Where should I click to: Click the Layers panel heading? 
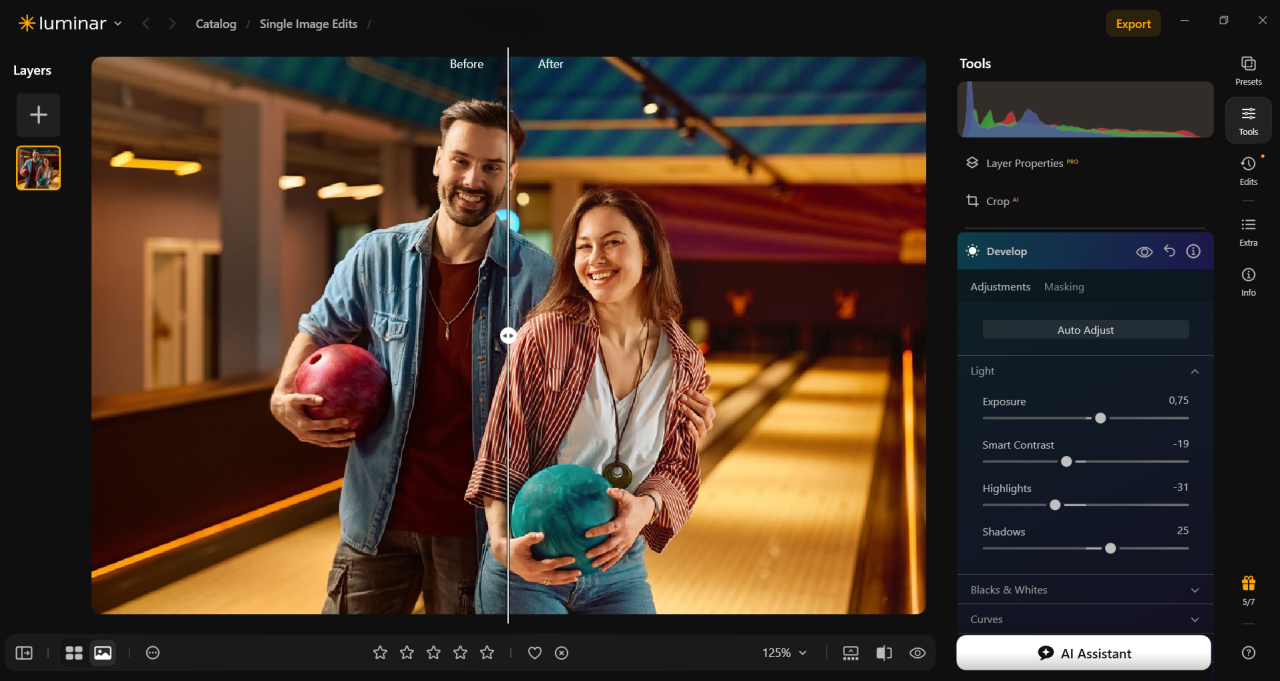[x=32, y=70]
